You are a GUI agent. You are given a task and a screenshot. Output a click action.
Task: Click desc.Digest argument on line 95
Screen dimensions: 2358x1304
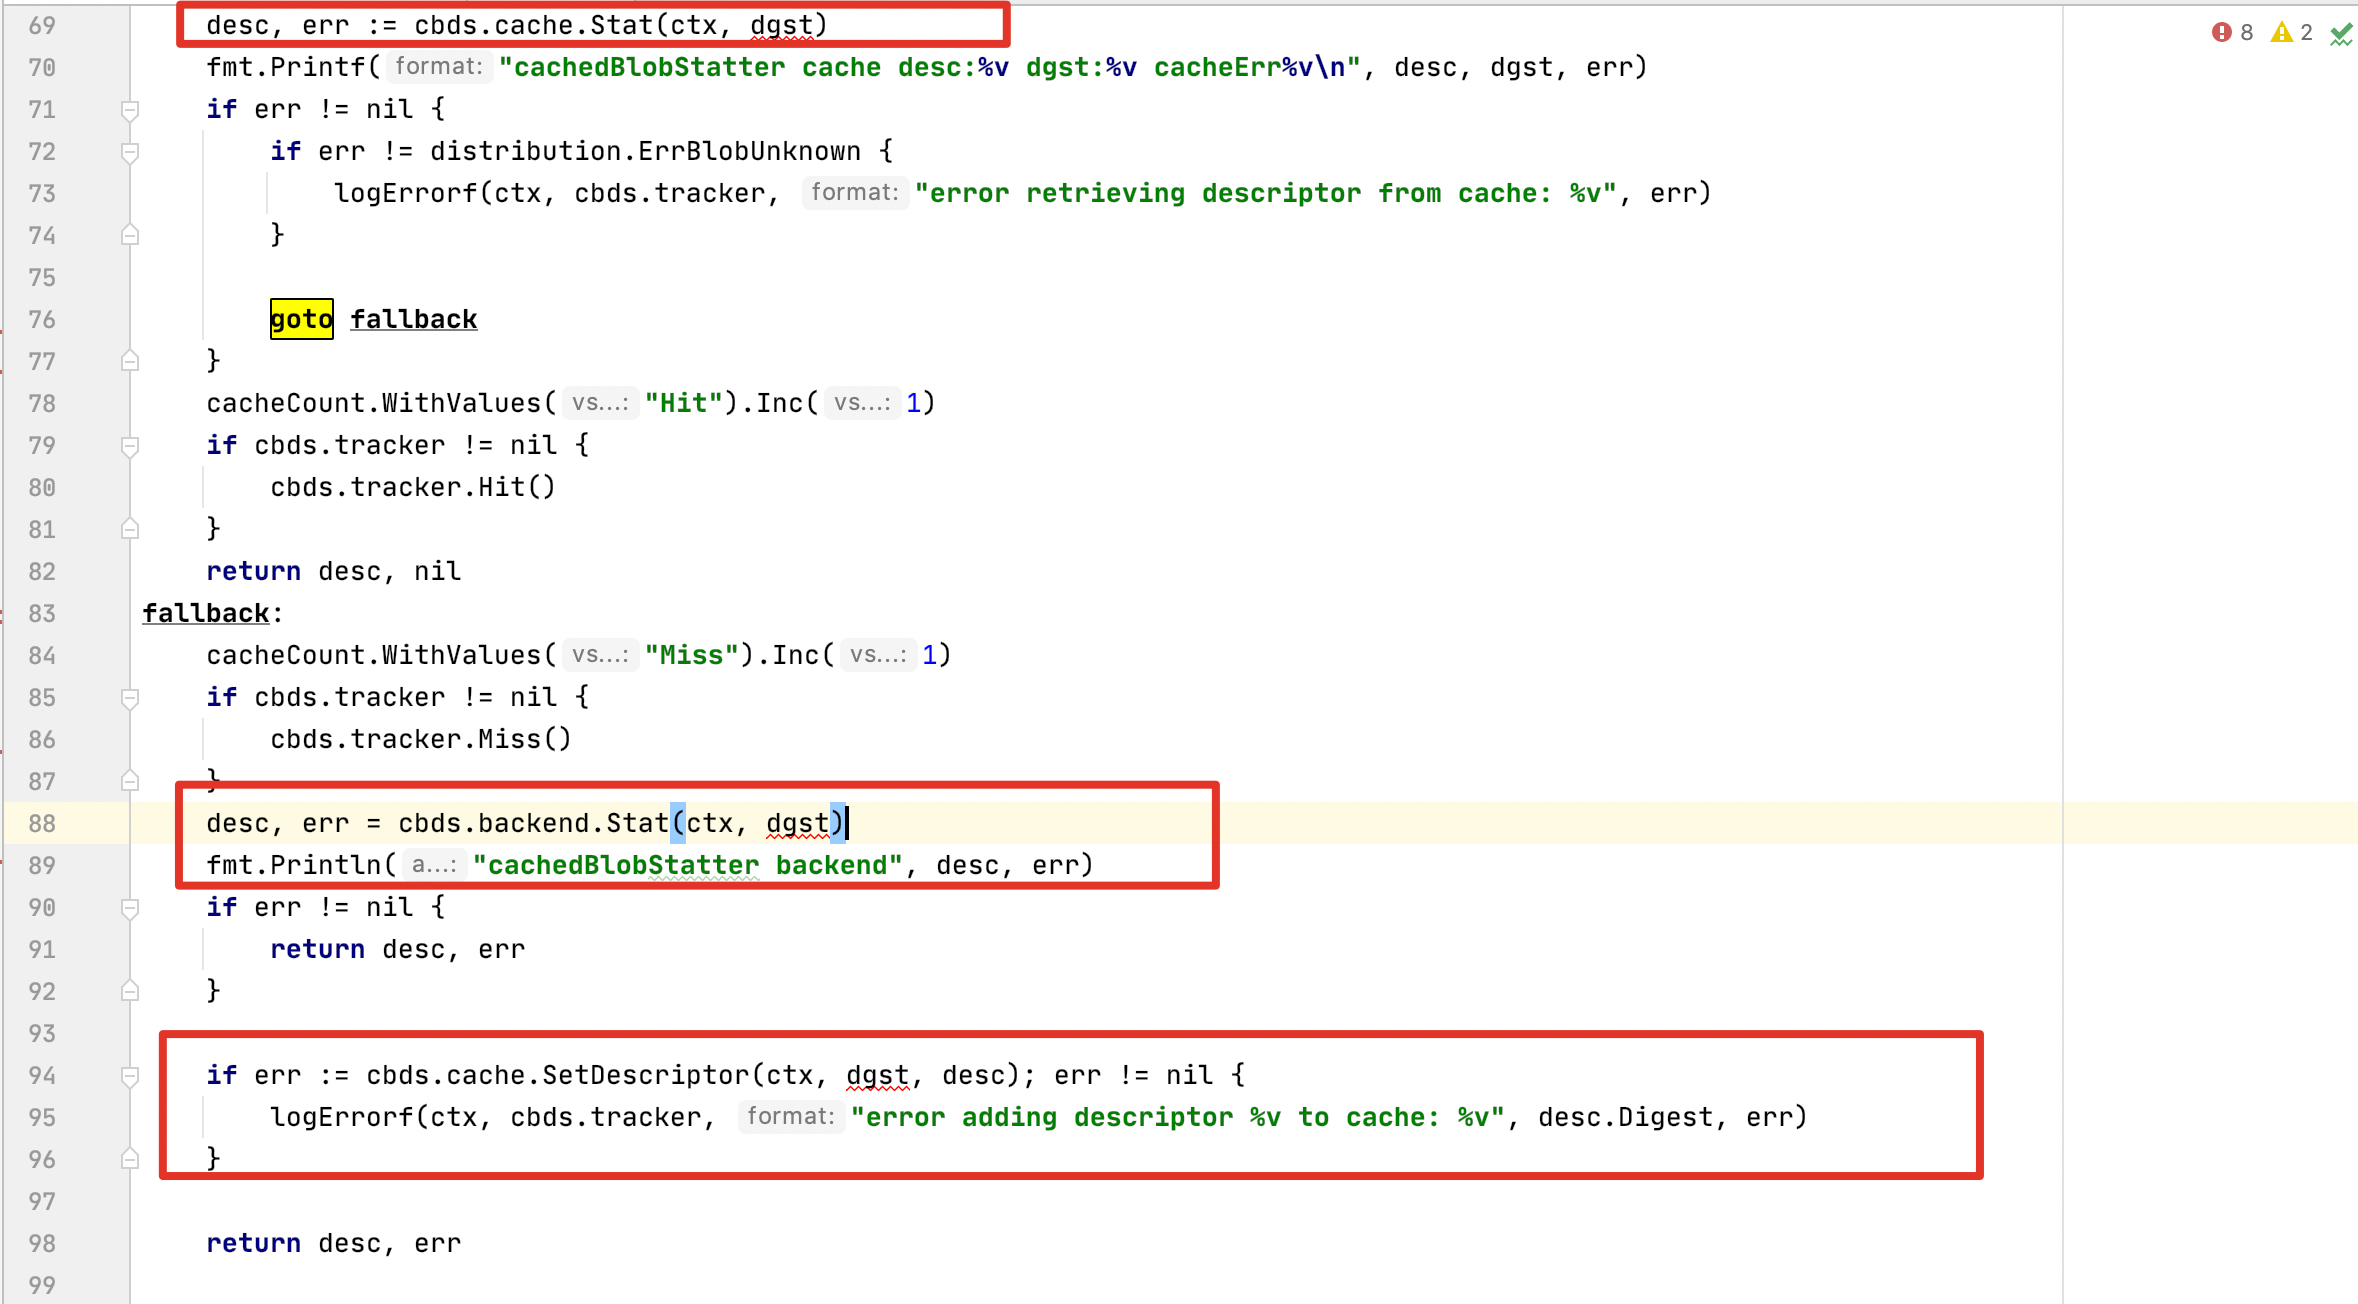pyautogui.click(x=1626, y=1117)
